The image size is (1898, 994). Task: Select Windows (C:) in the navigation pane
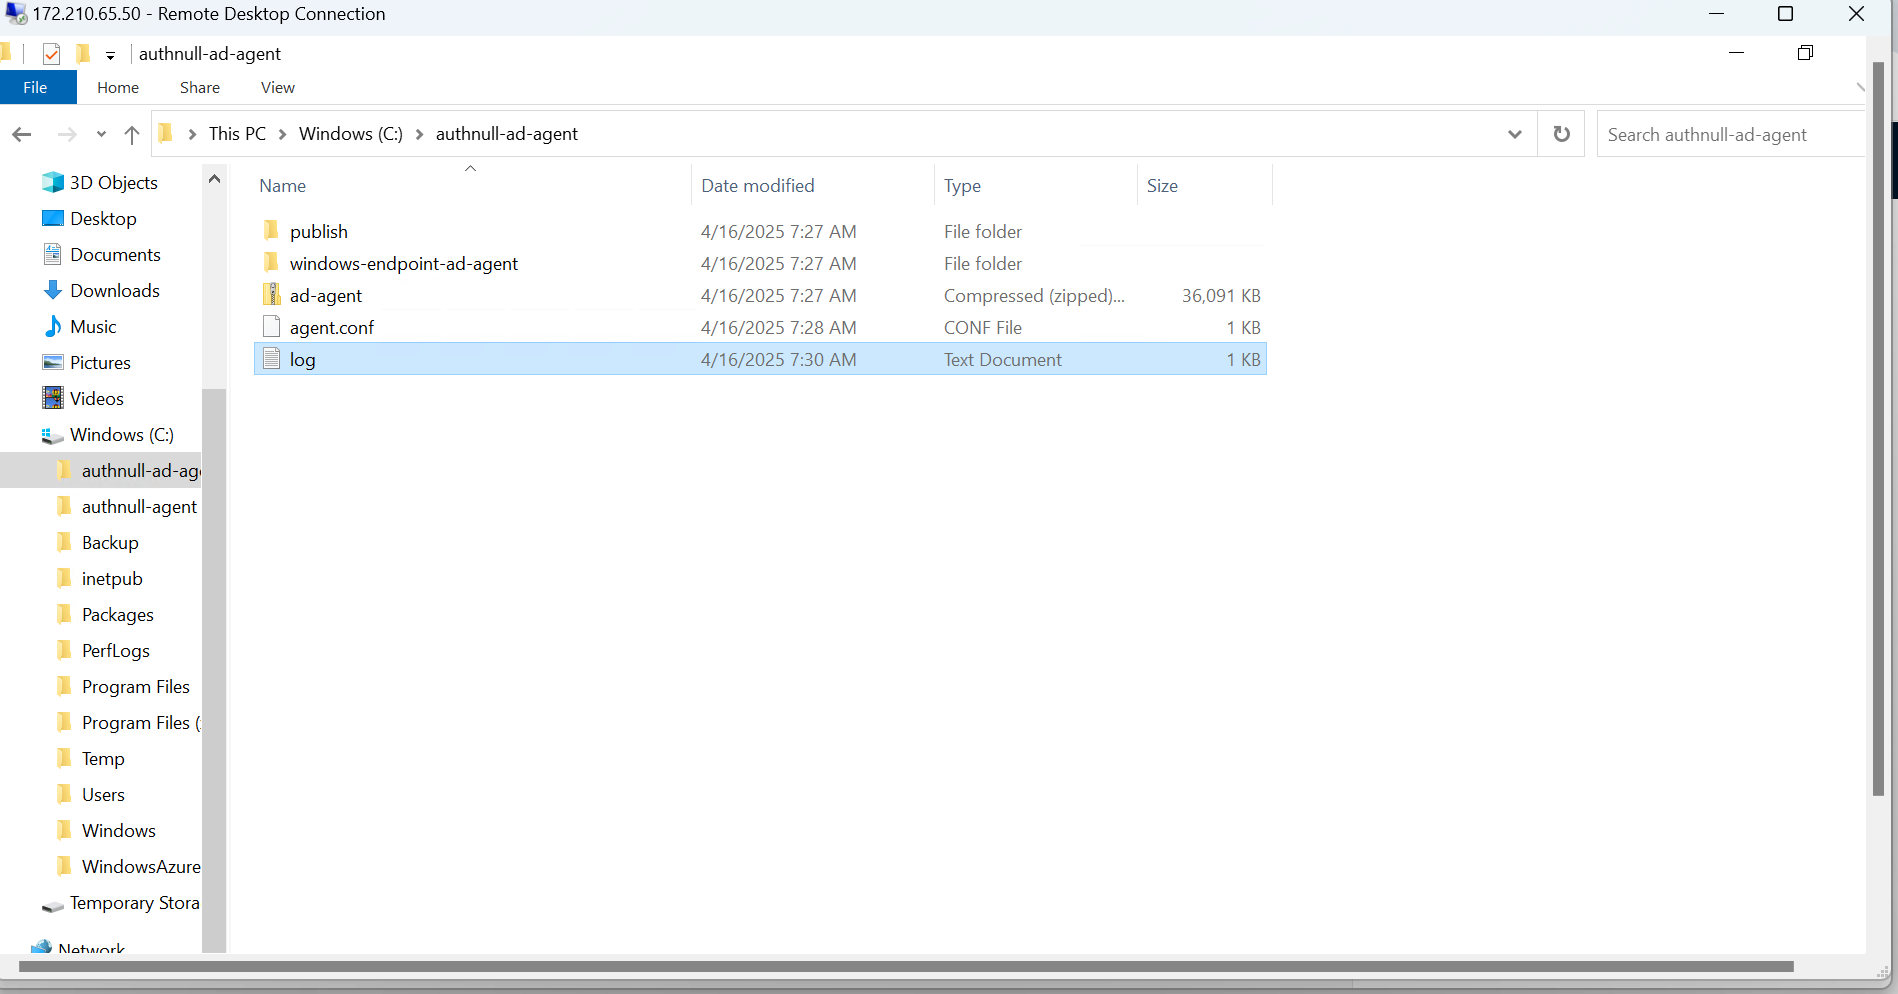point(120,434)
